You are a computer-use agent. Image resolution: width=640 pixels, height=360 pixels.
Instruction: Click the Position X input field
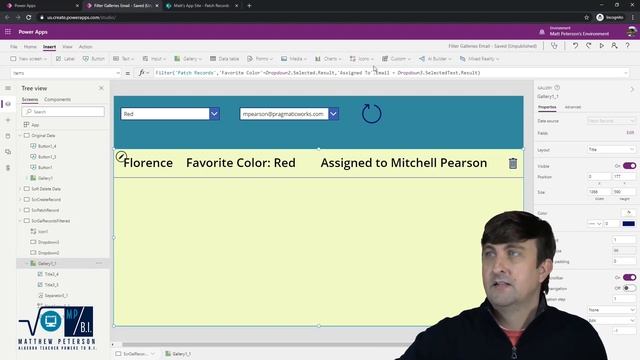tap(599, 177)
